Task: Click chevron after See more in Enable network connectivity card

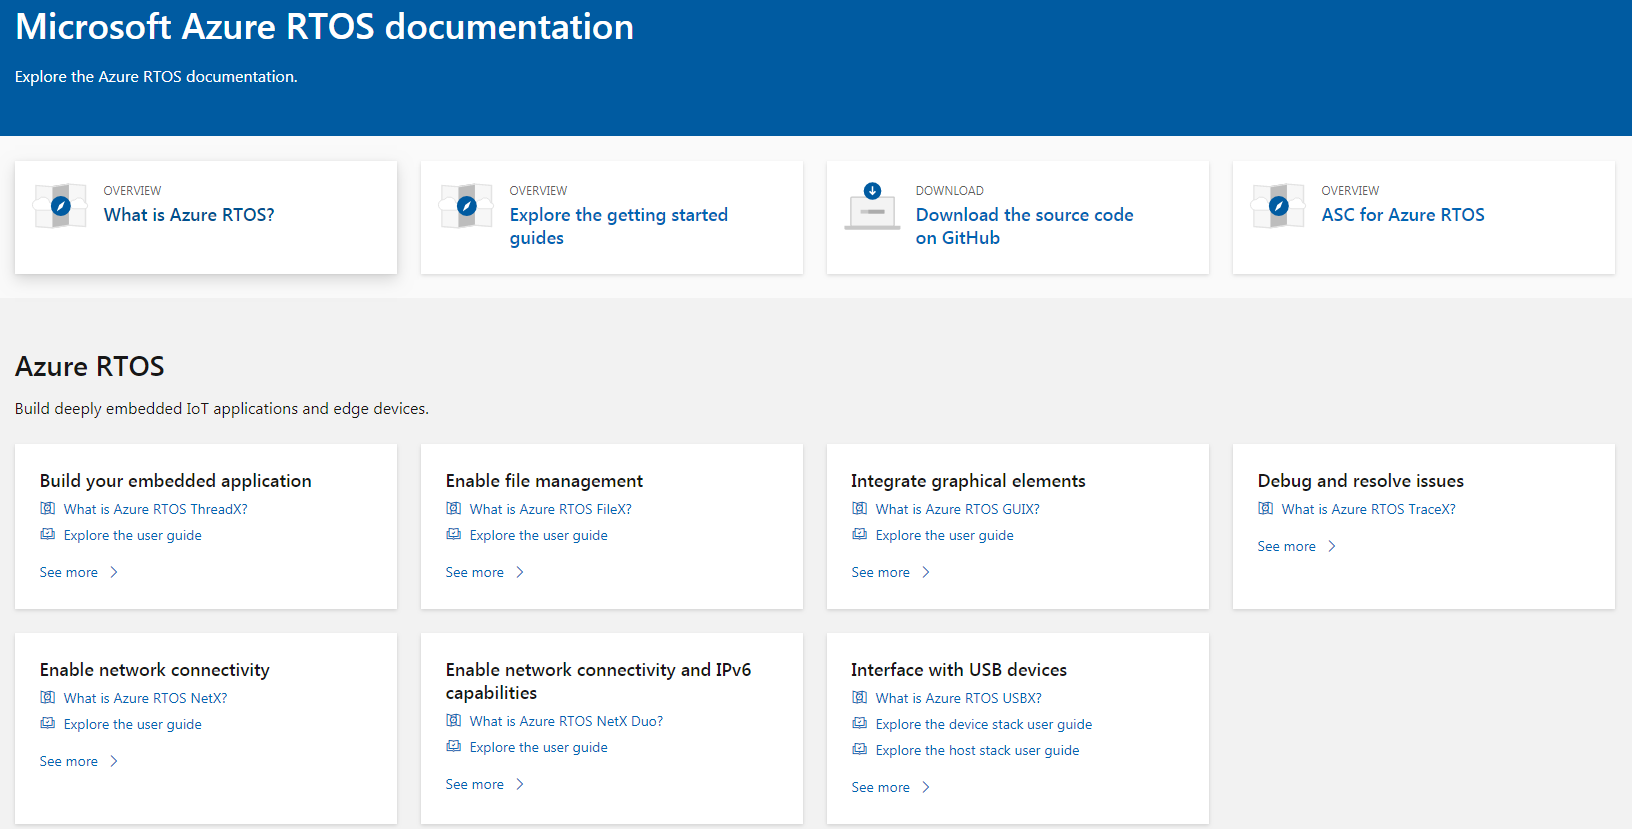Action: 114,761
